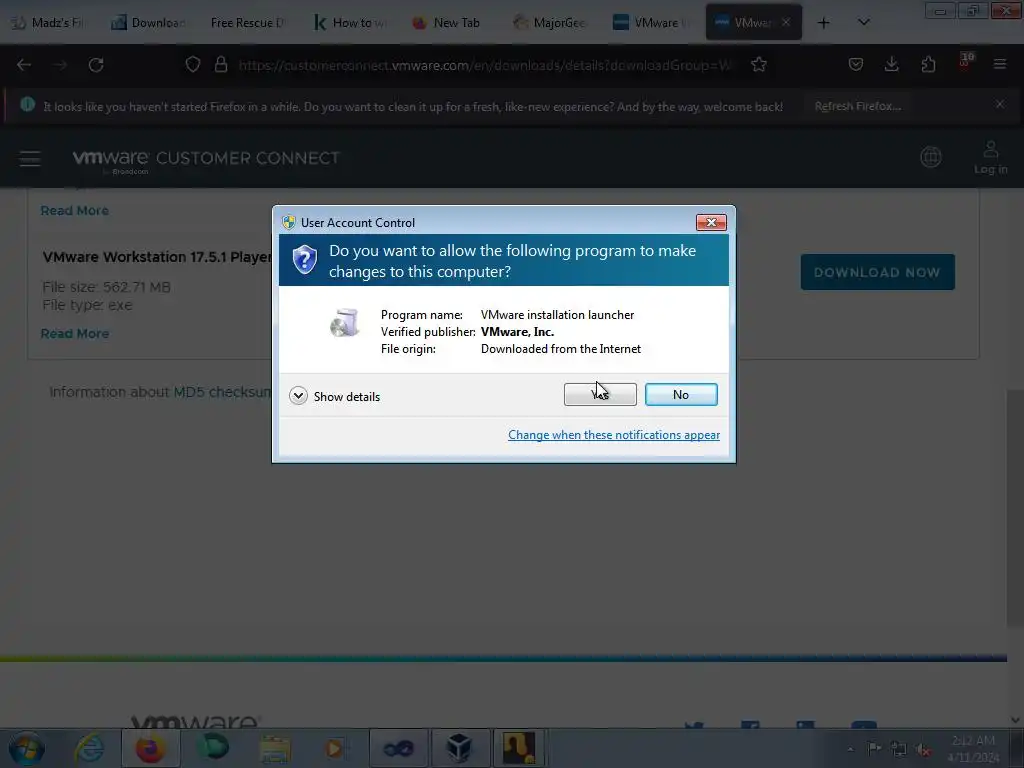This screenshot has height=768, width=1024.
Task: Open the Windows Start menu
Action: pyautogui.click(x=27, y=748)
